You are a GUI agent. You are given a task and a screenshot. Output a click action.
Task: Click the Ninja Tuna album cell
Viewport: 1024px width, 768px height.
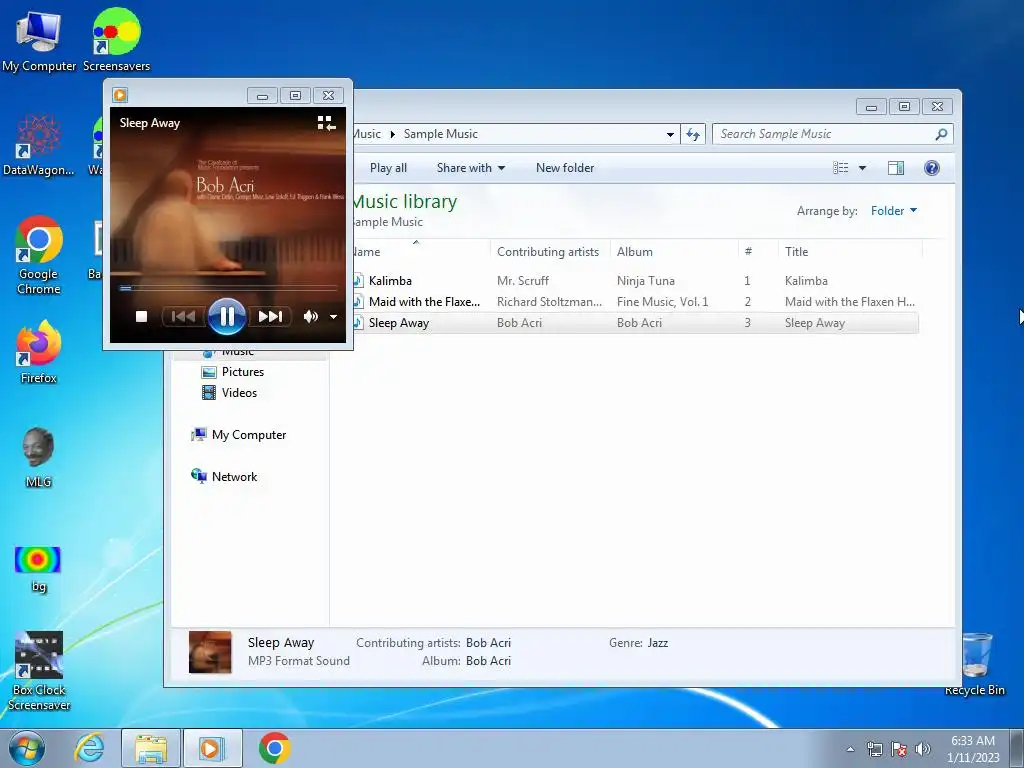pyautogui.click(x=645, y=281)
